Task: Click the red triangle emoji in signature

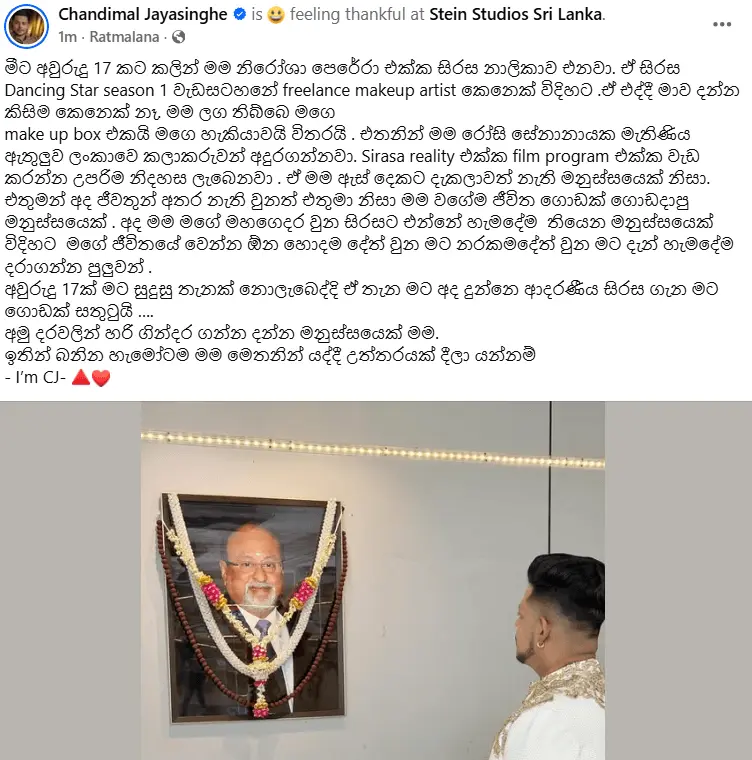Action: [80, 377]
